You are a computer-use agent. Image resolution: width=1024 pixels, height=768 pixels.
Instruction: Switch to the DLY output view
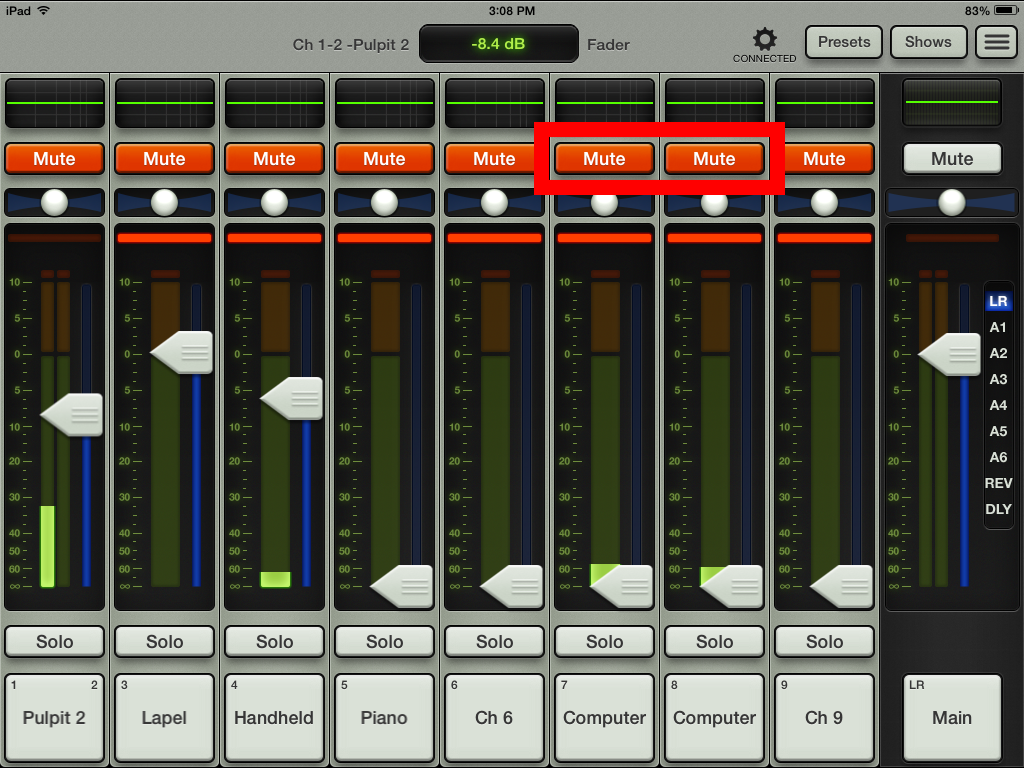pos(998,509)
